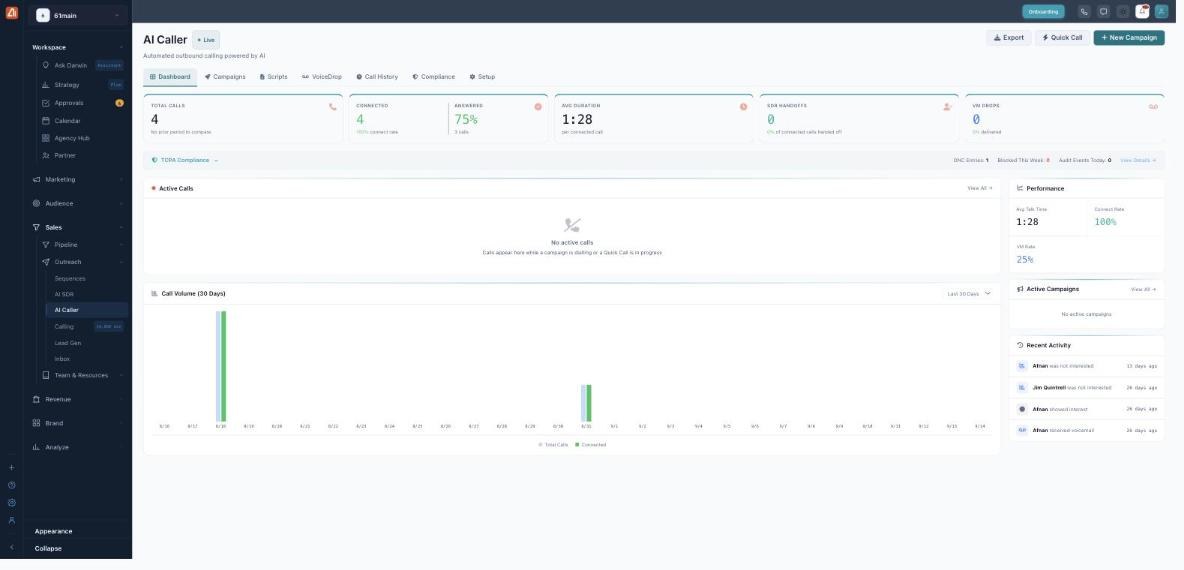Click the clock icon on Avg Duration card

coord(744,106)
